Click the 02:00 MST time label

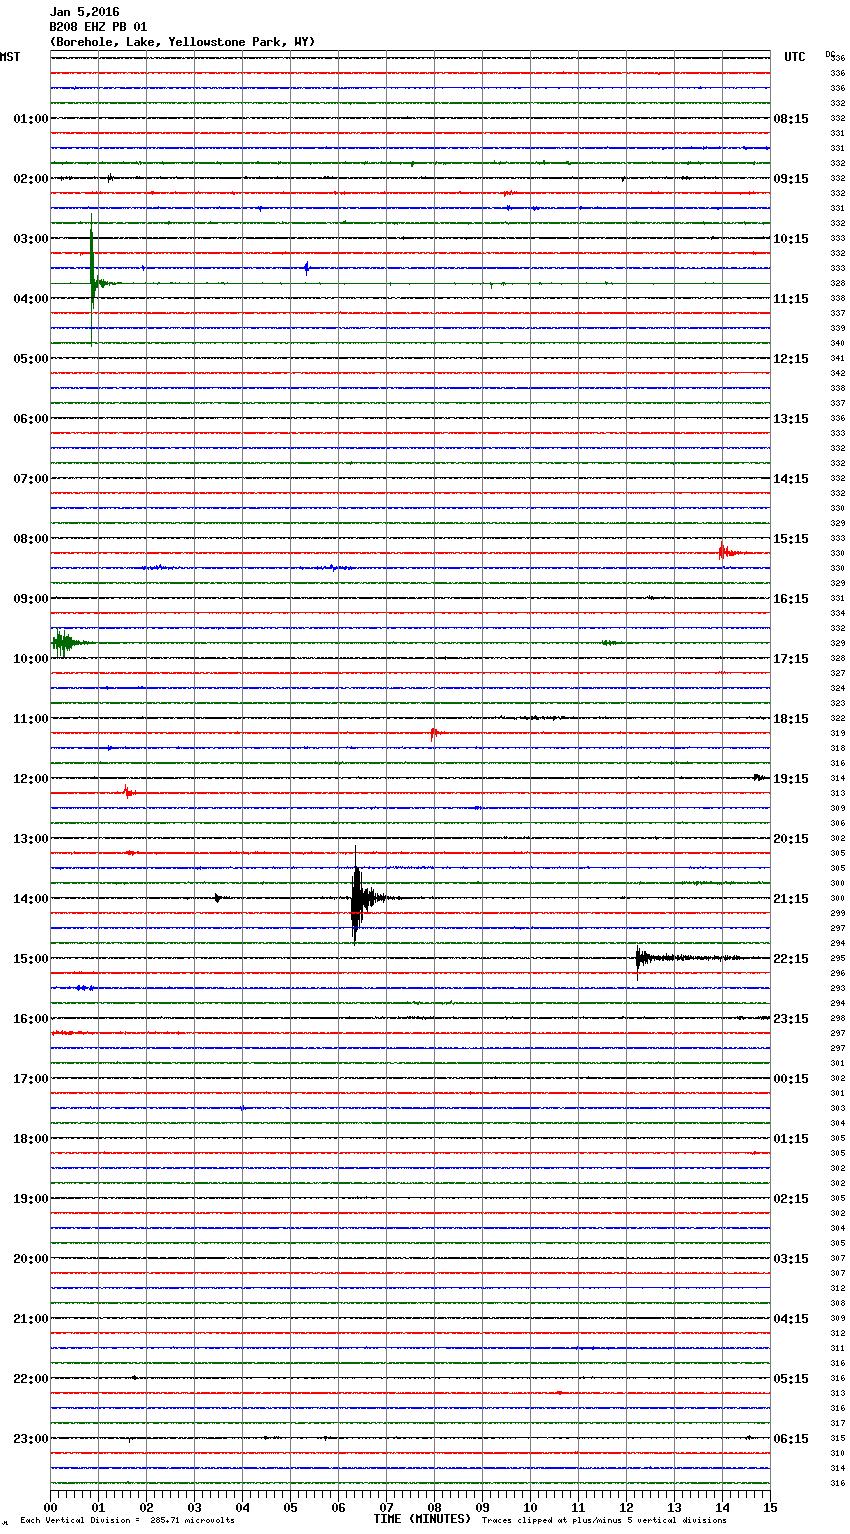click(31, 179)
